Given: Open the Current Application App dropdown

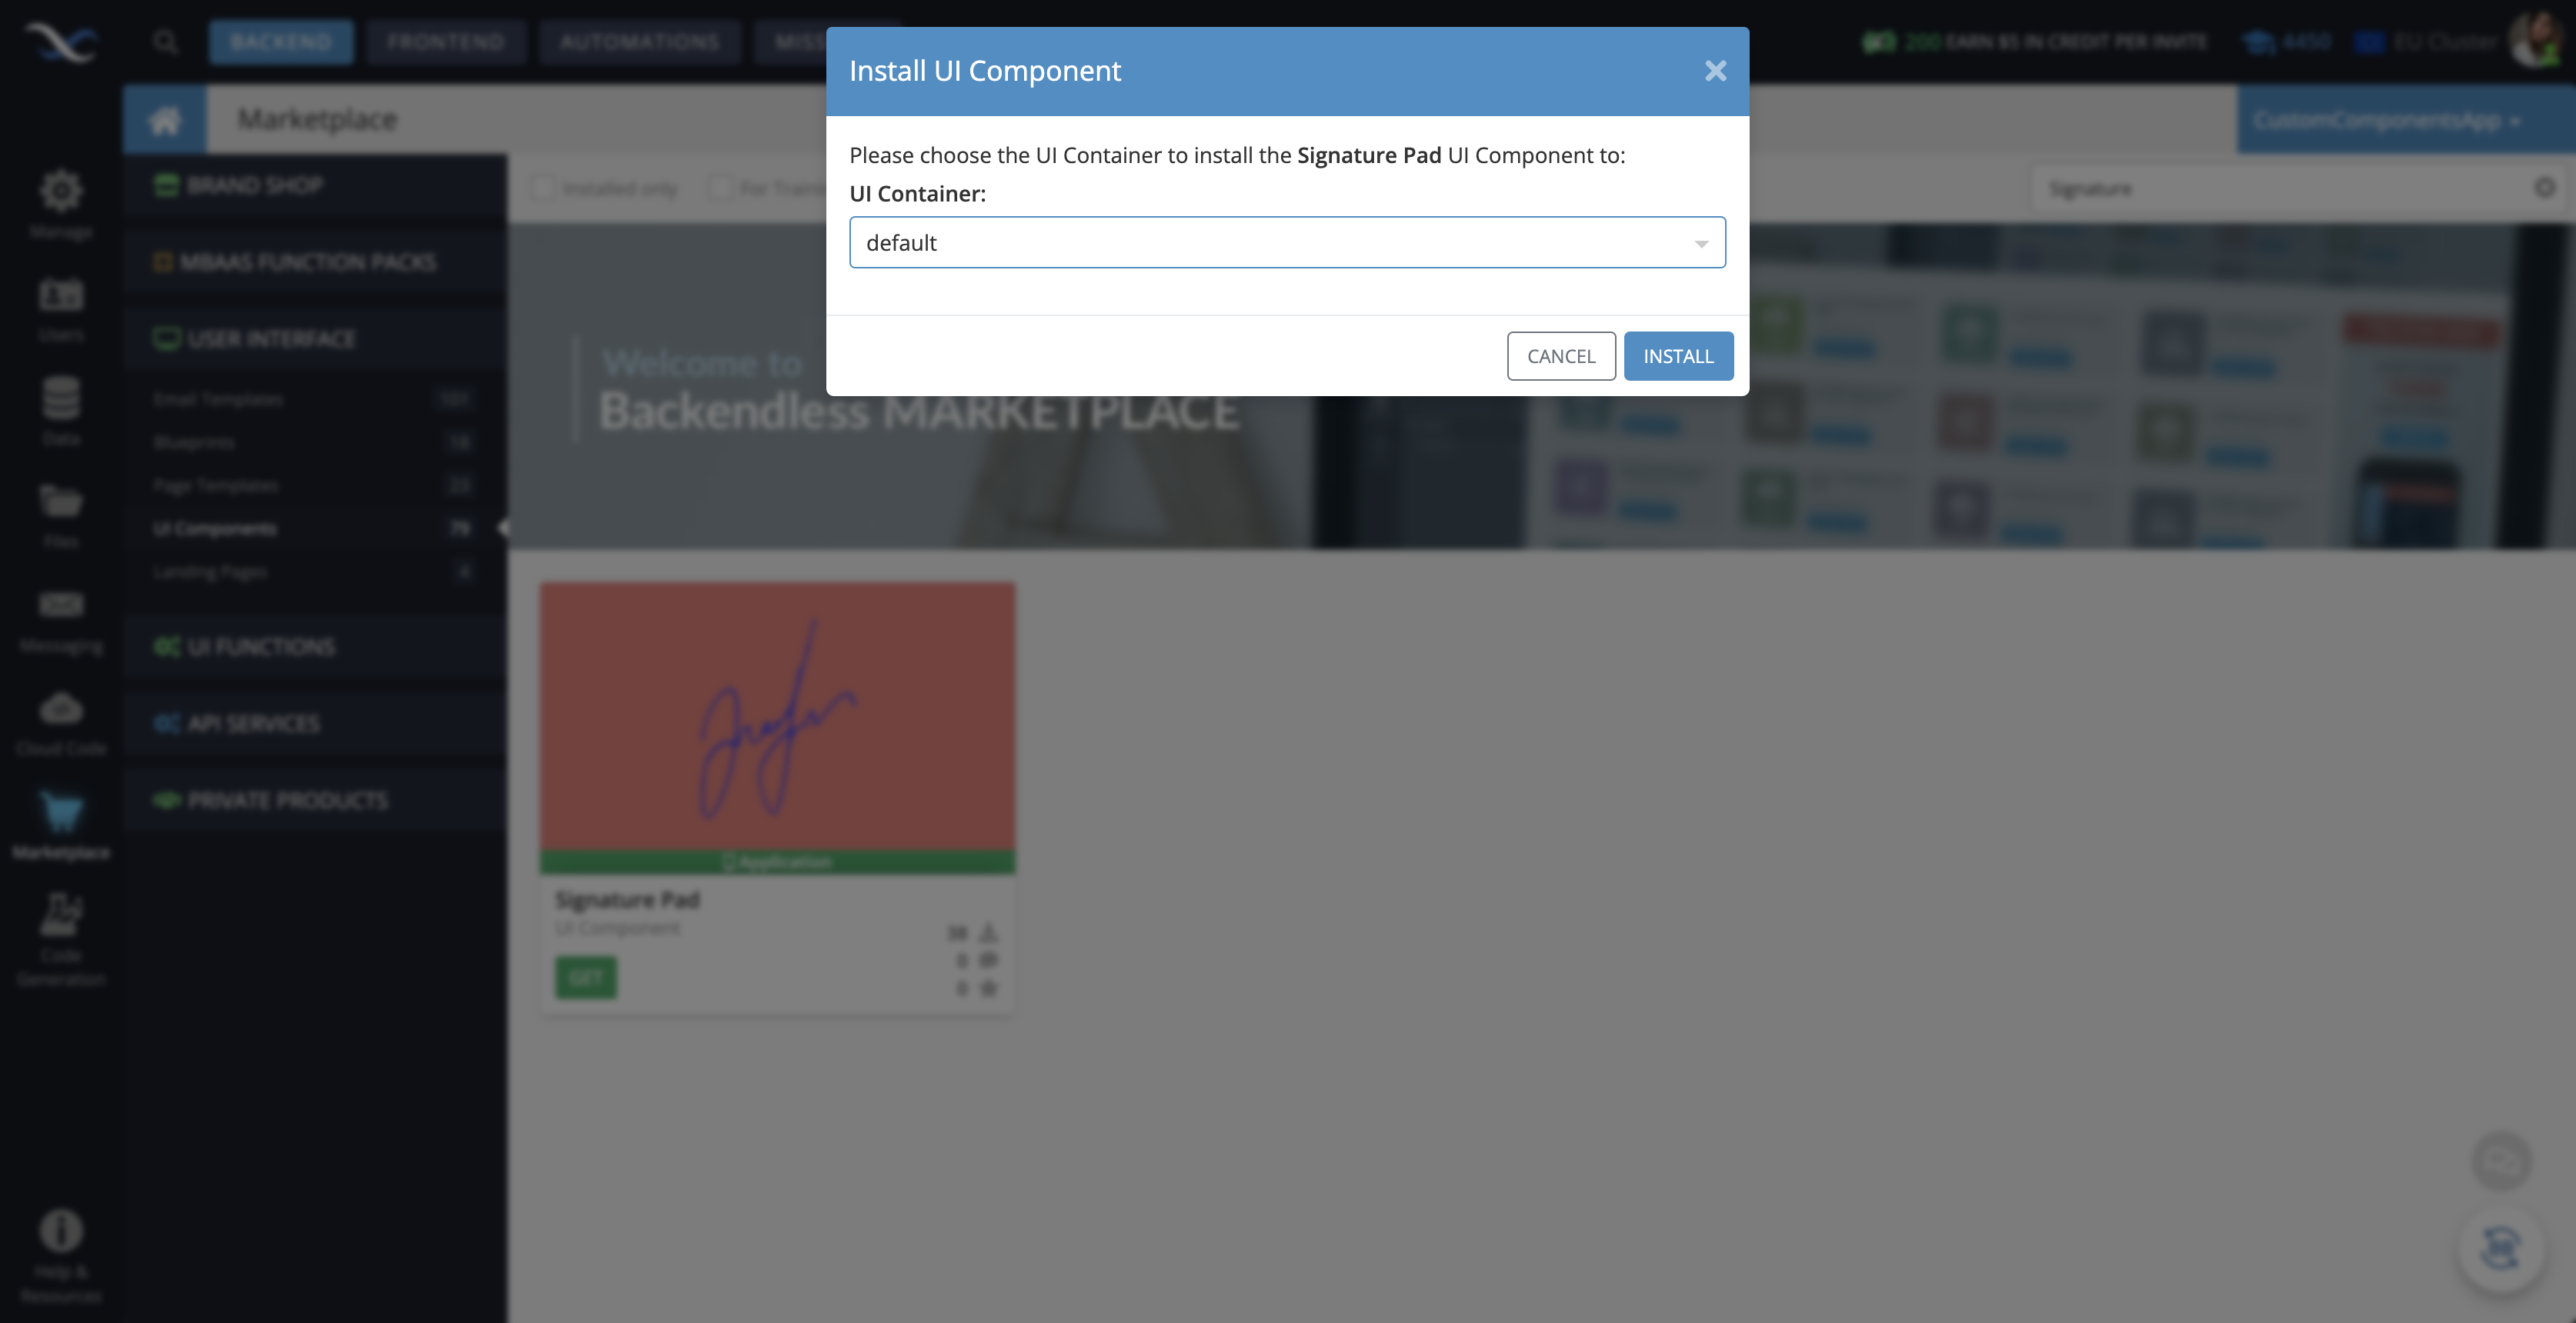Looking at the screenshot, I should [x=2384, y=118].
